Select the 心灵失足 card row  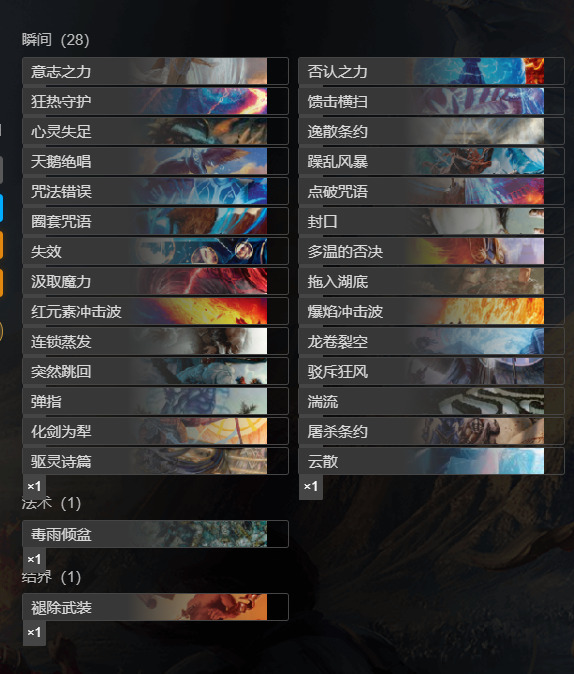(155, 131)
